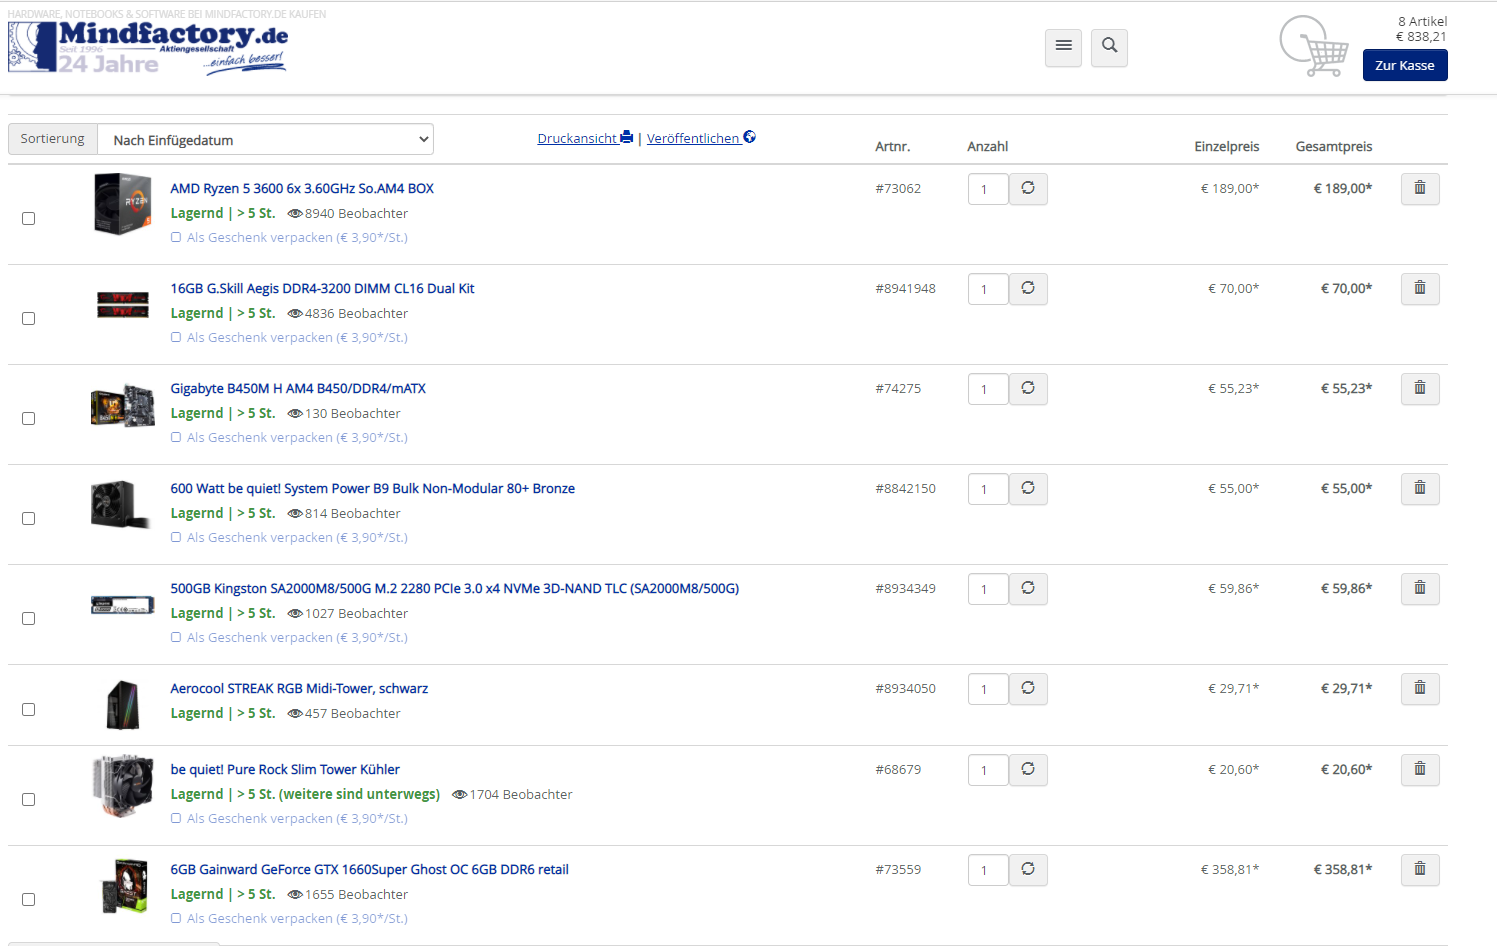
Task: Select checkbox for G.Skill Aegis row
Action: (x=29, y=318)
